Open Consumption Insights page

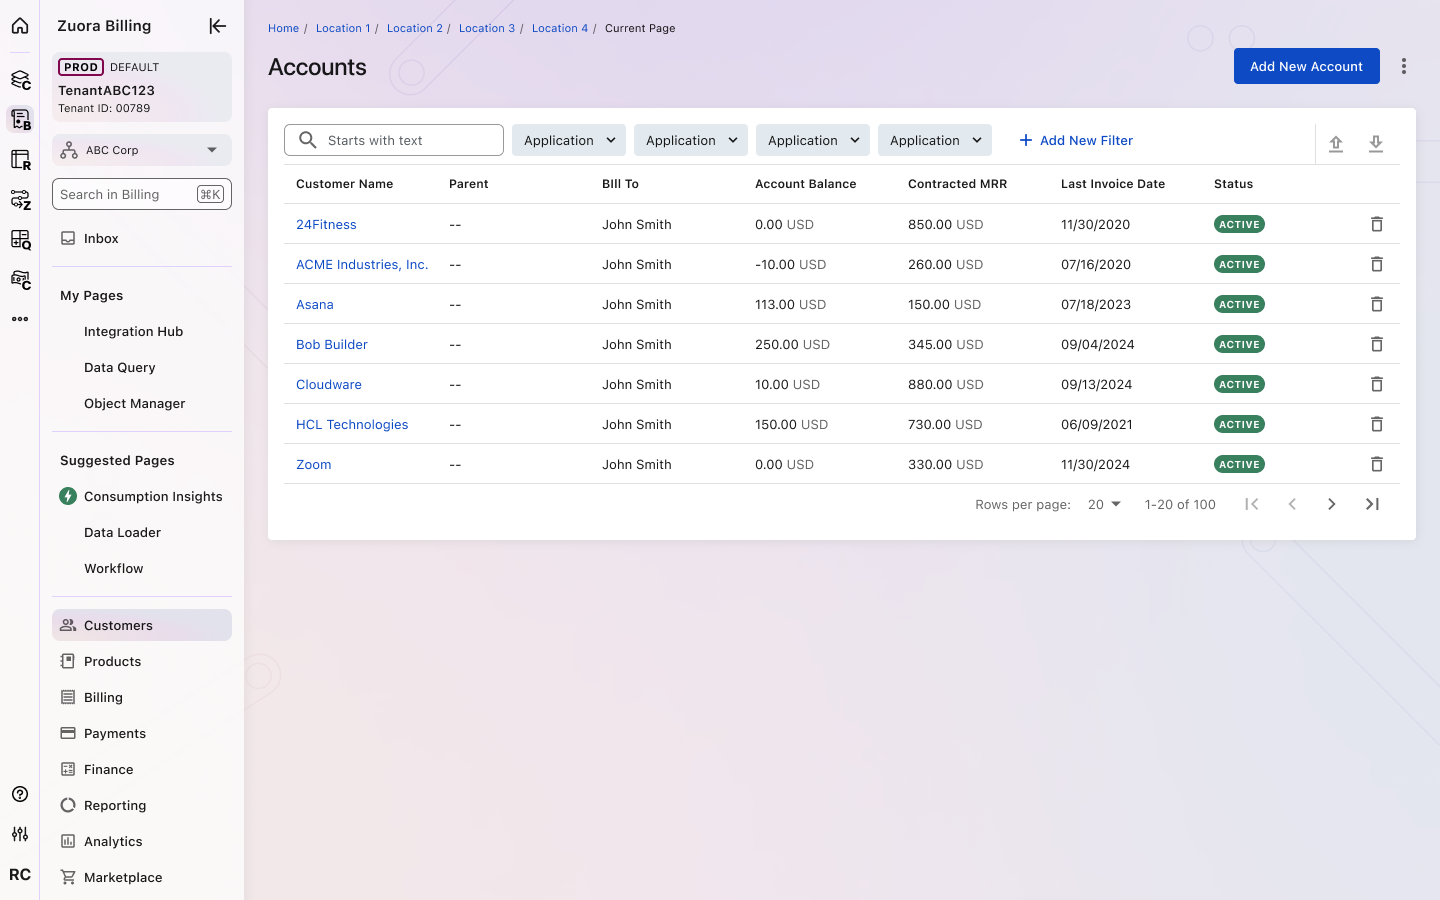click(x=153, y=496)
